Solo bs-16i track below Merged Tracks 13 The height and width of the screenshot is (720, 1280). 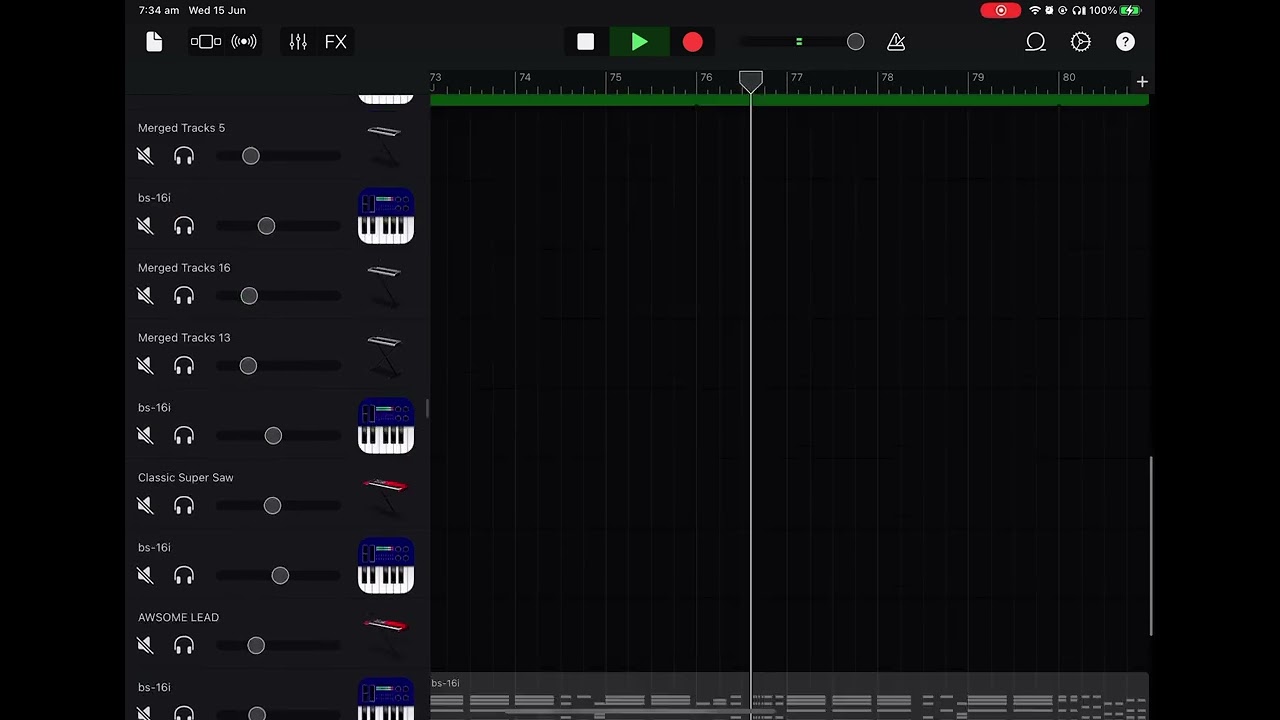click(x=184, y=436)
